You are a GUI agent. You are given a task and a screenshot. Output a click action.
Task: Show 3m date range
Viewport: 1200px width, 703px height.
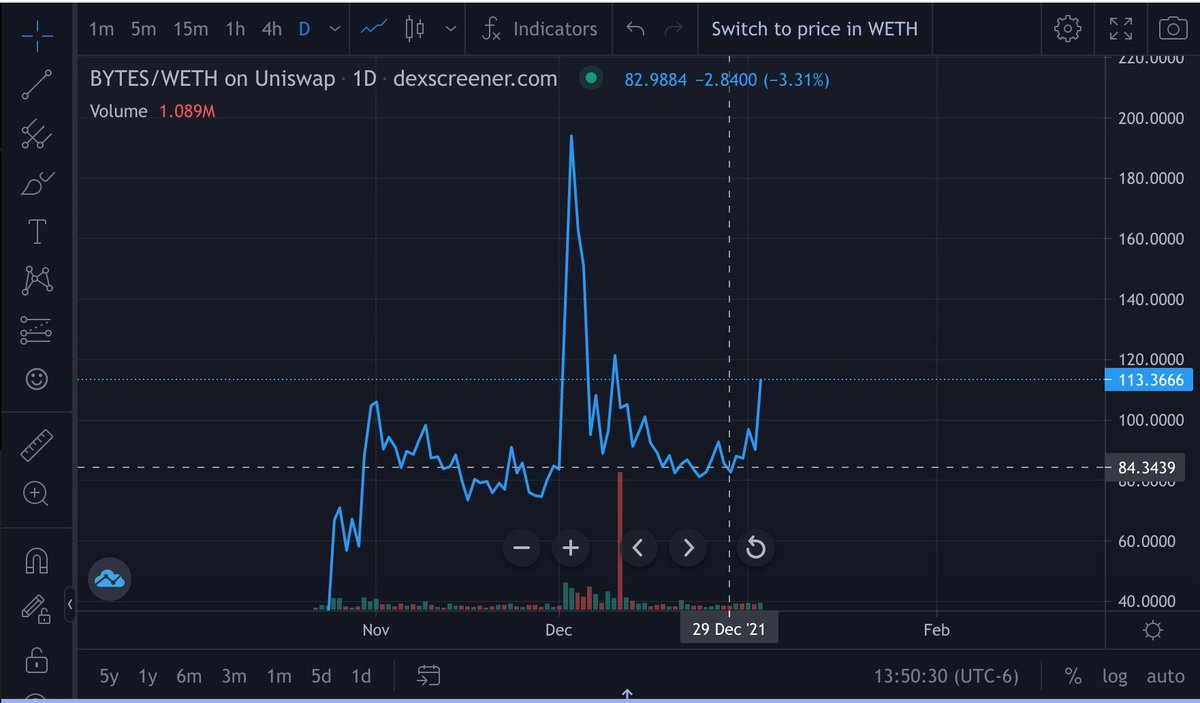(234, 676)
